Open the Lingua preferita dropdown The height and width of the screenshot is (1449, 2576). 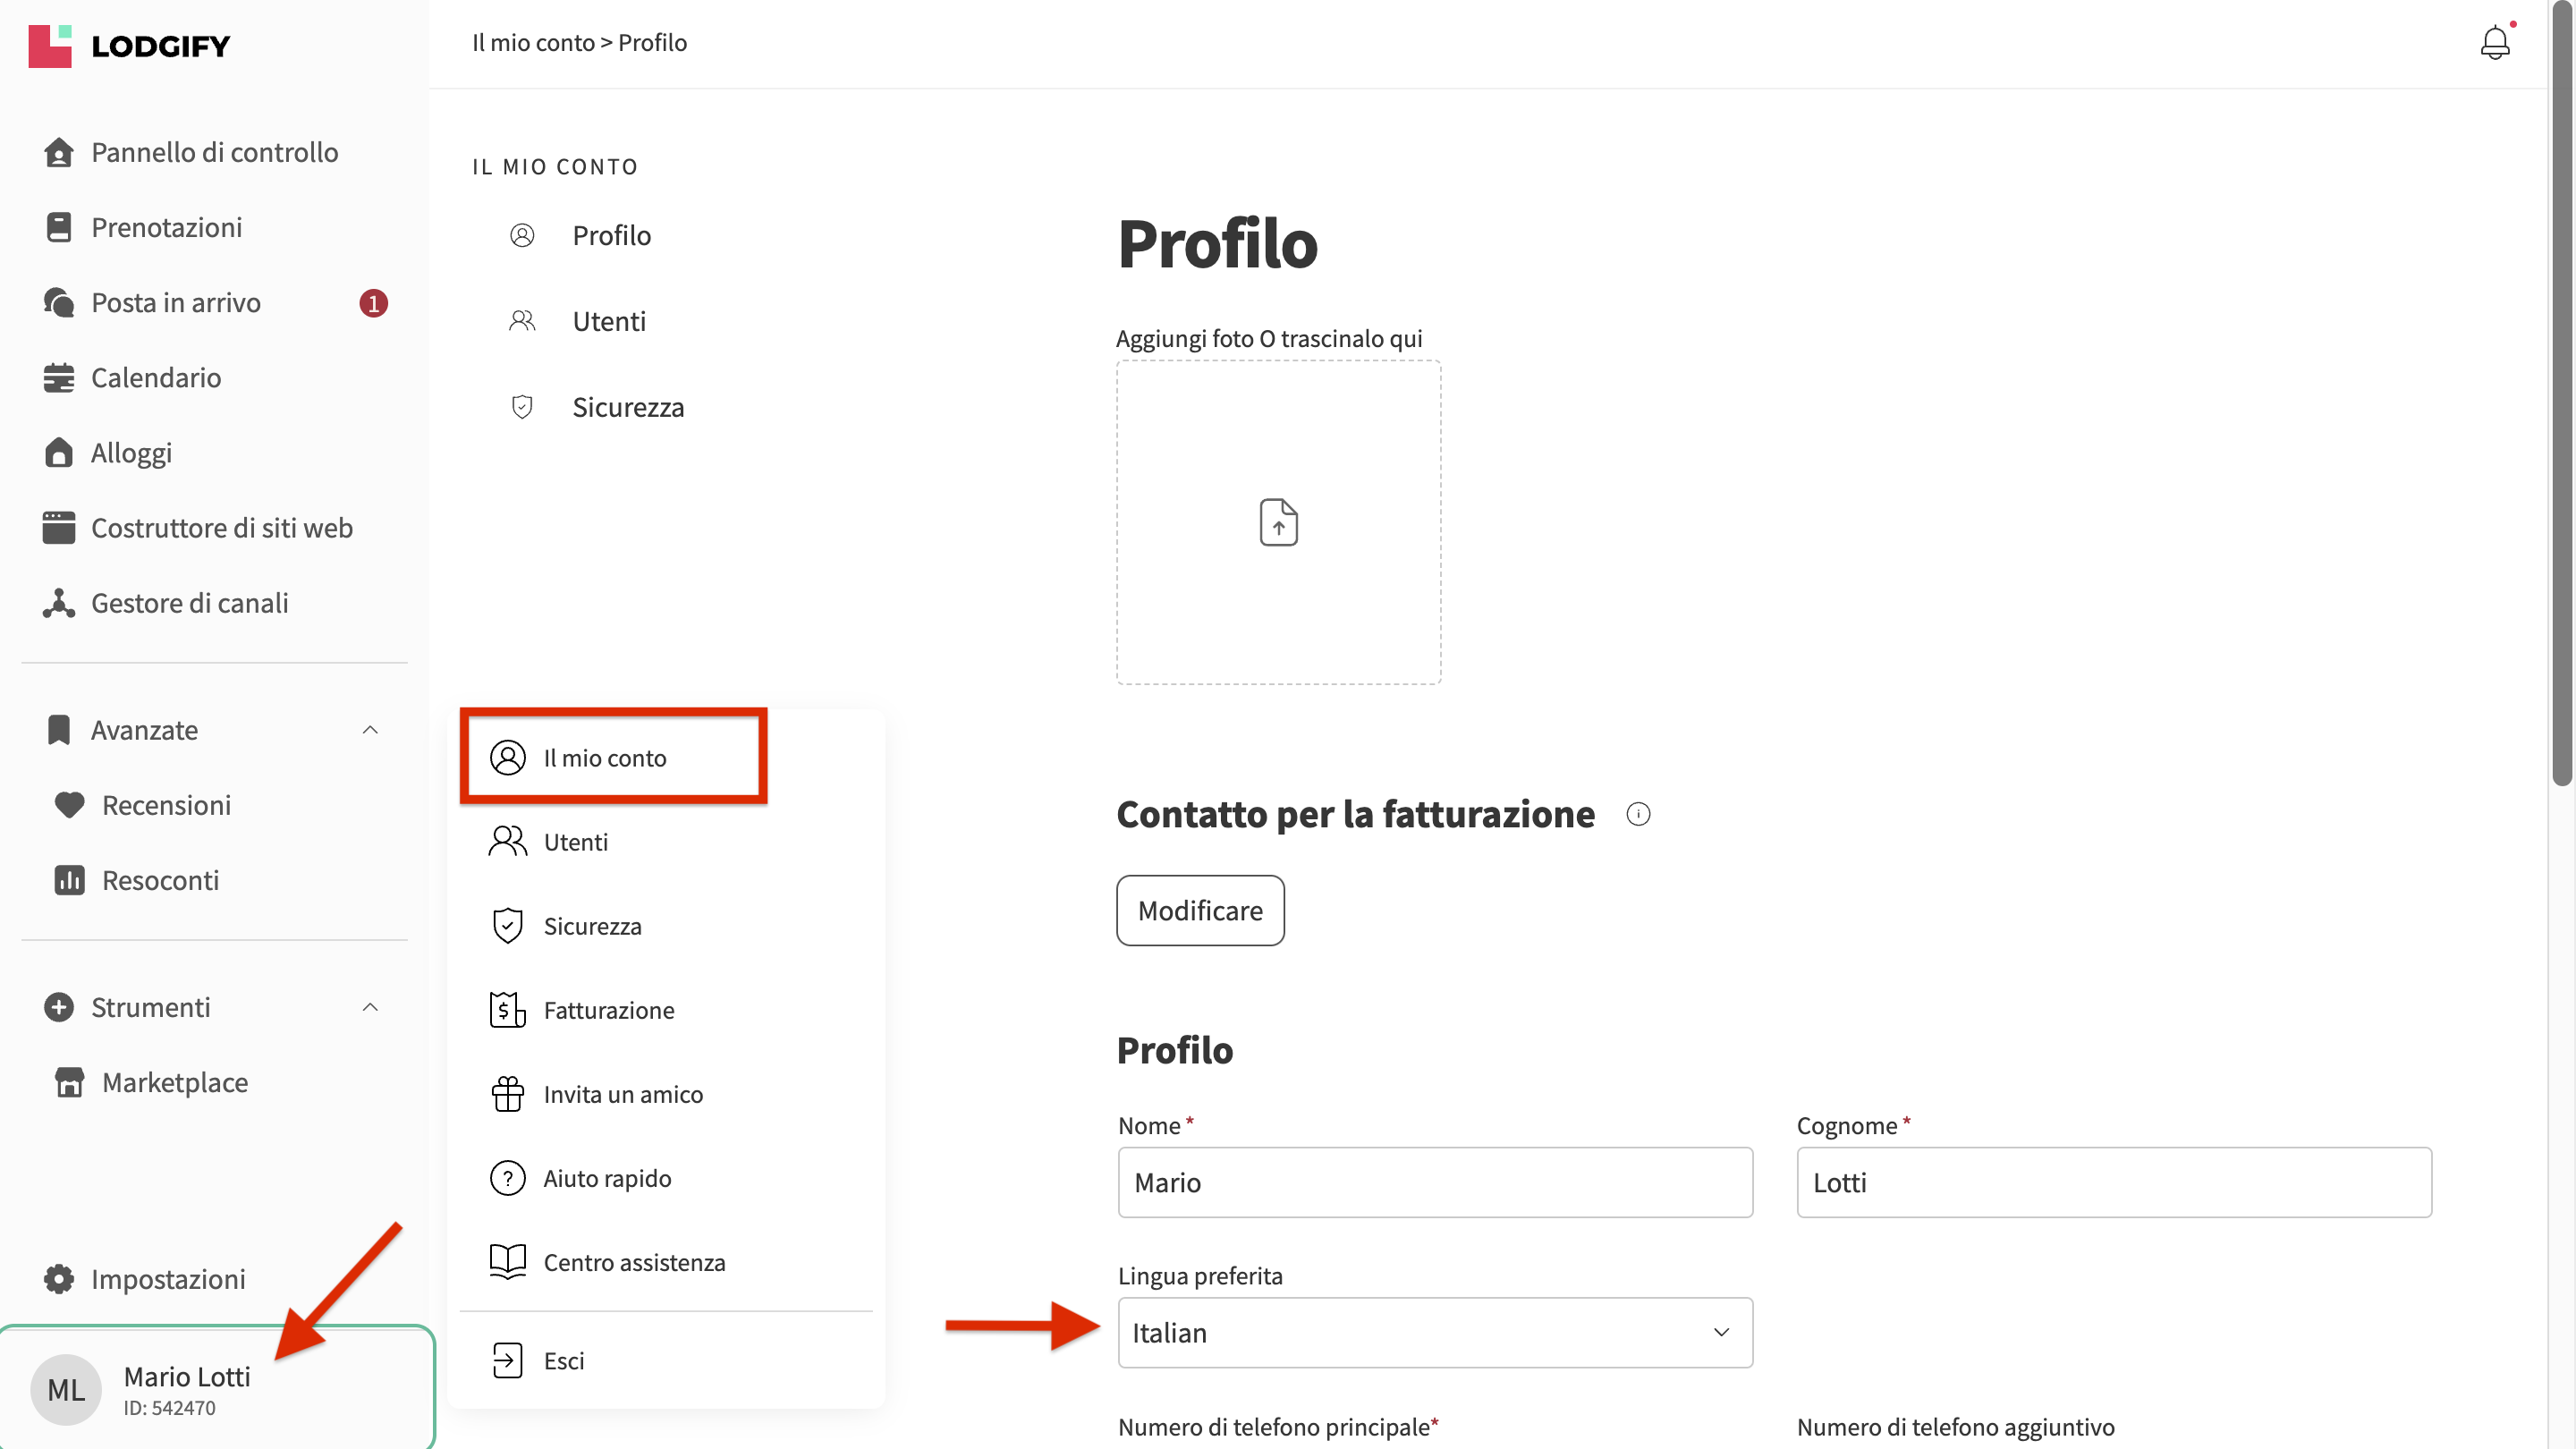tap(1435, 1332)
